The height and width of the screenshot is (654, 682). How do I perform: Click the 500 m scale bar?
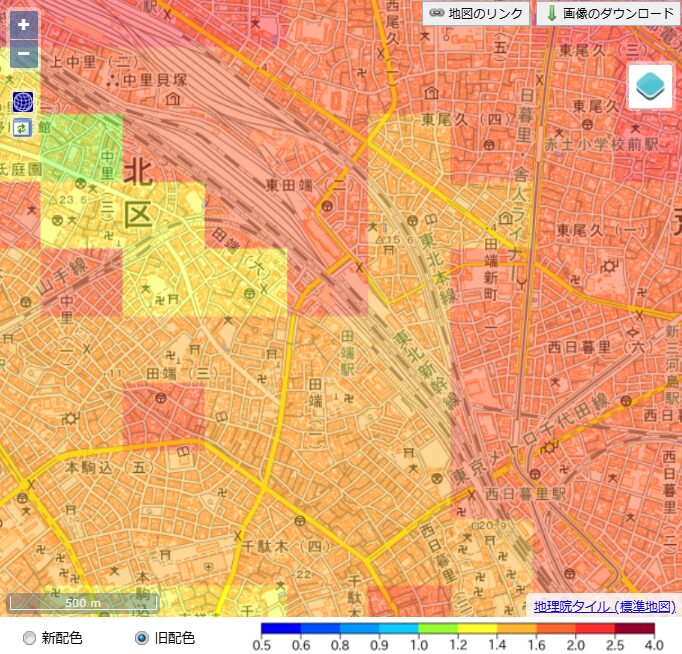(83, 603)
